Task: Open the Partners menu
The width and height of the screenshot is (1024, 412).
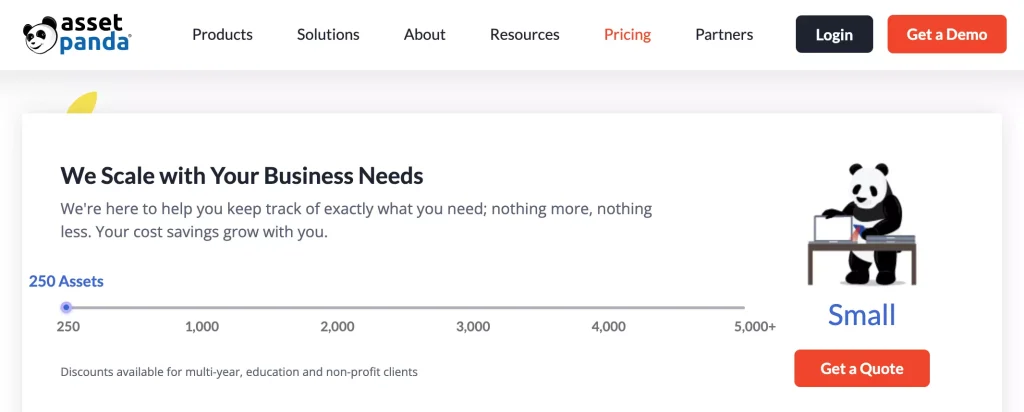Action: tap(724, 35)
